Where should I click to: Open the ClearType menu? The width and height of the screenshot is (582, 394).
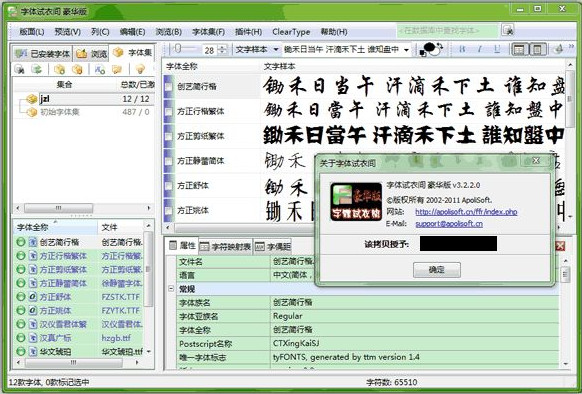tap(291, 32)
